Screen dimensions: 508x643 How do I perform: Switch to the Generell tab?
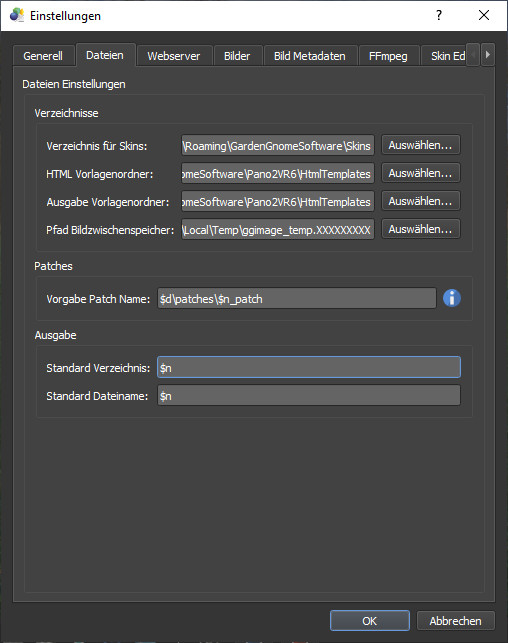(43, 56)
